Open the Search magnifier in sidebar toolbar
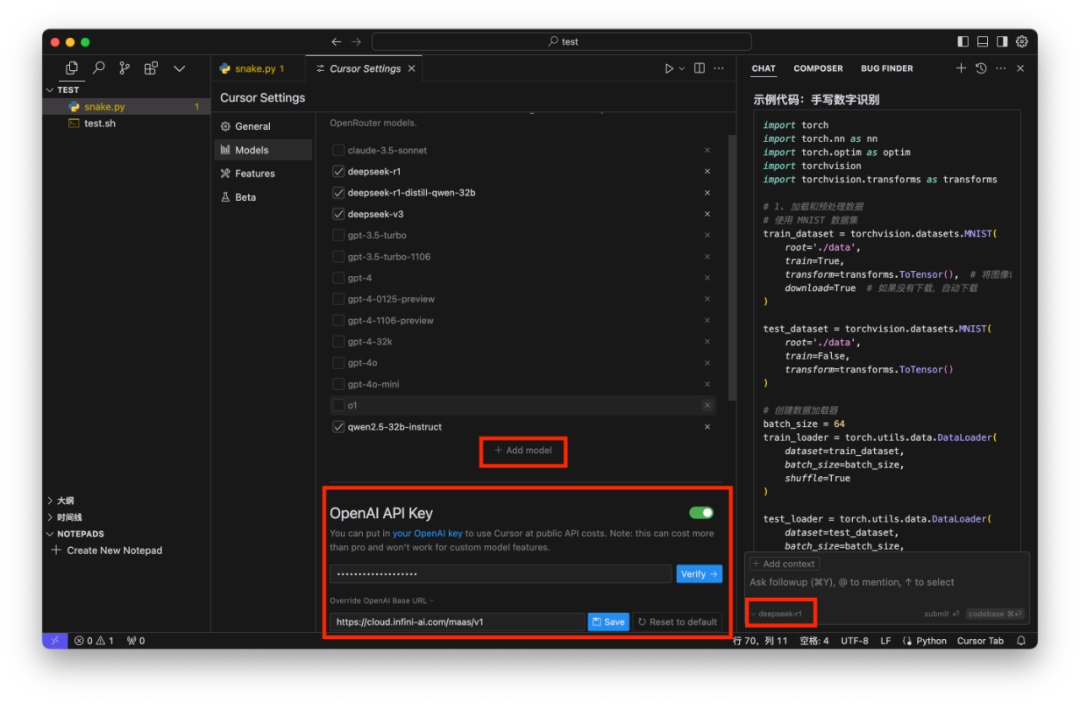Screen dimensions: 1080x704 click(98, 68)
